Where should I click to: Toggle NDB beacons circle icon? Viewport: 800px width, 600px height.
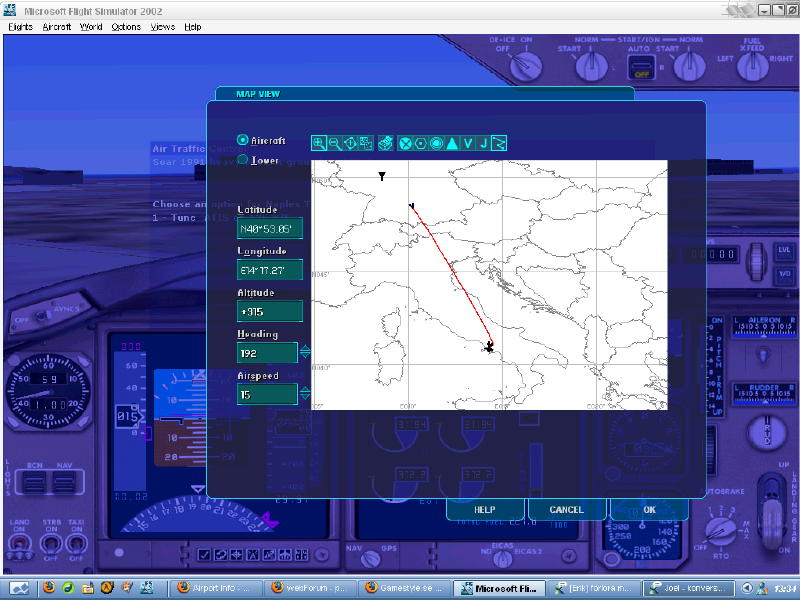click(436, 143)
